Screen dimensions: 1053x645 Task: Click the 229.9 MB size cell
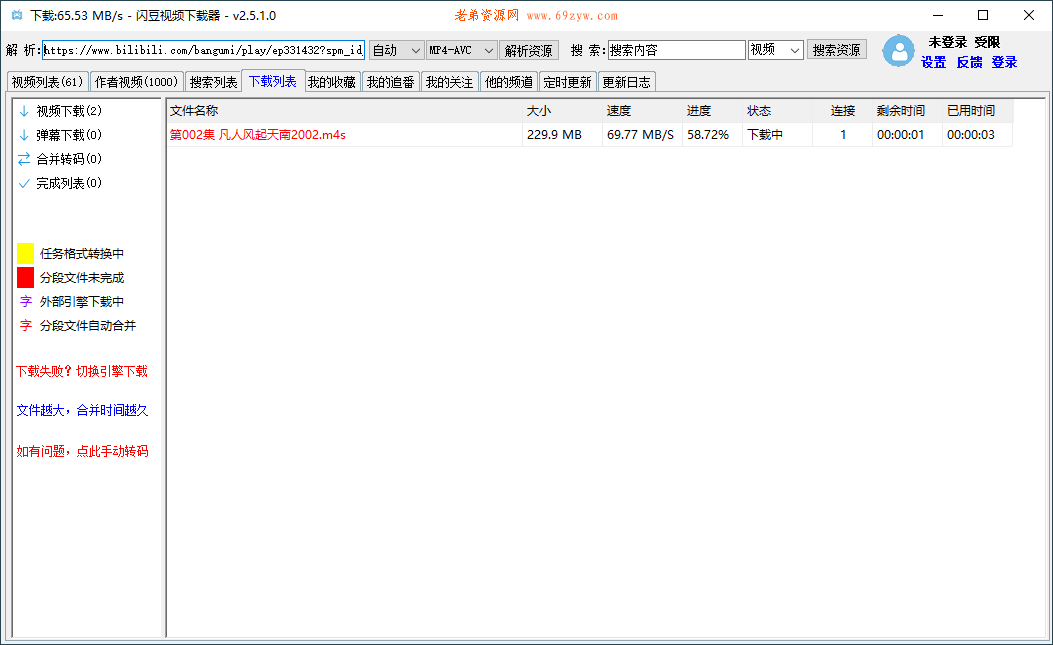(x=563, y=135)
